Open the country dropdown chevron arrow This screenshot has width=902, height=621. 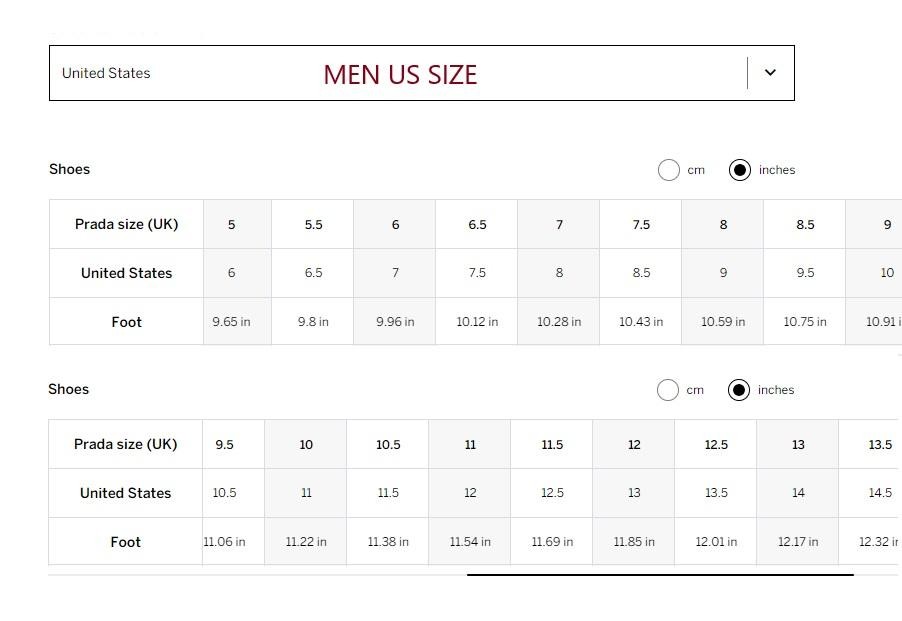coord(770,73)
